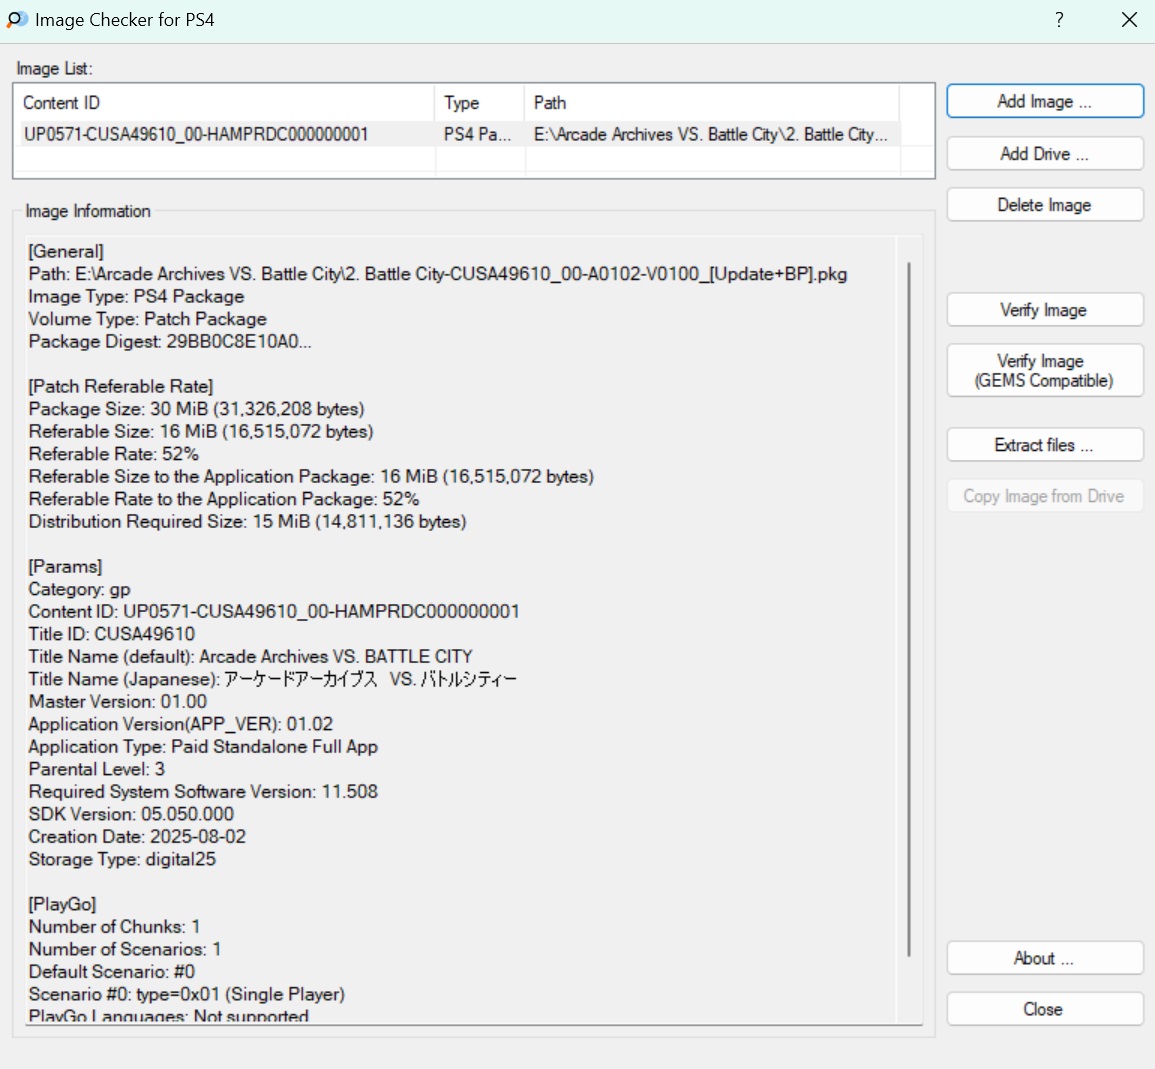
Task: Click the Path column header
Action: point(710,103)
